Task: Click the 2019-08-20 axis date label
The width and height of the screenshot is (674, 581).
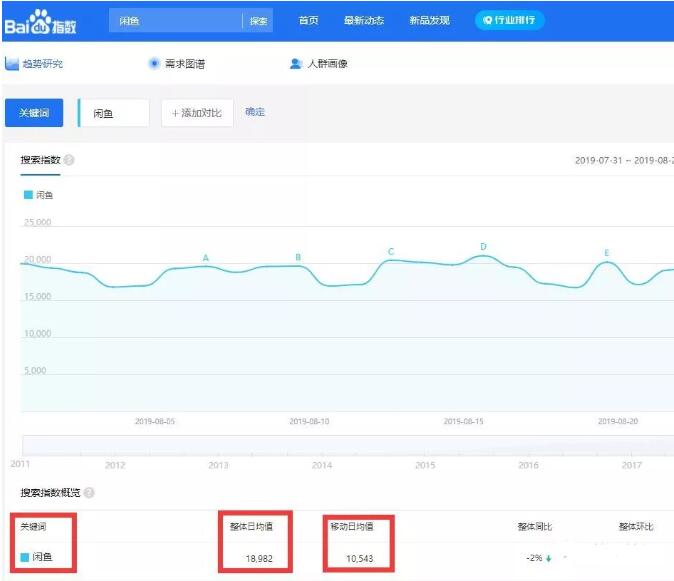Action: pyautogui.click(x=618, y=421)
